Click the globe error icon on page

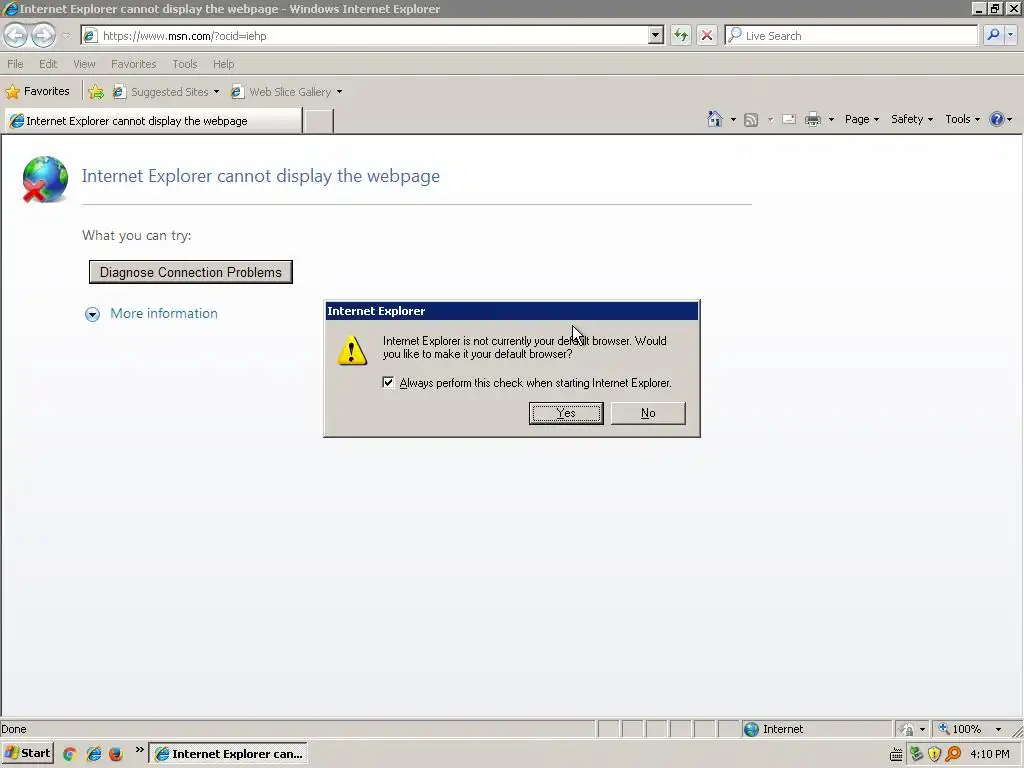click(45, 179)
